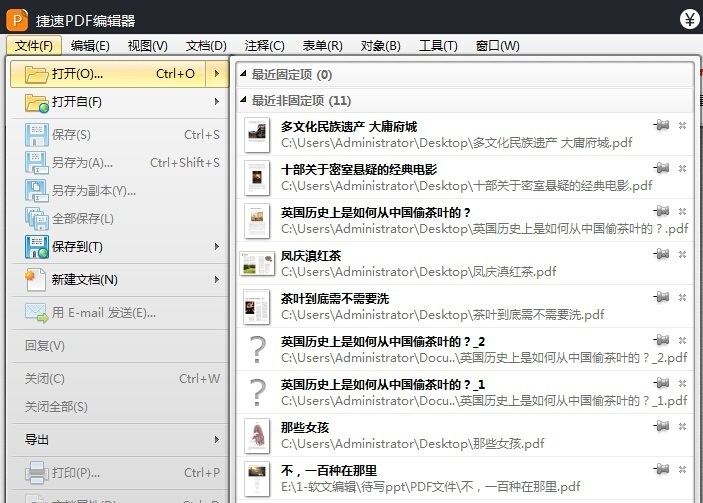Pin the 凤庆滇红茶 recent file
The width and height of the screenshot is (703, 503).
661,254
